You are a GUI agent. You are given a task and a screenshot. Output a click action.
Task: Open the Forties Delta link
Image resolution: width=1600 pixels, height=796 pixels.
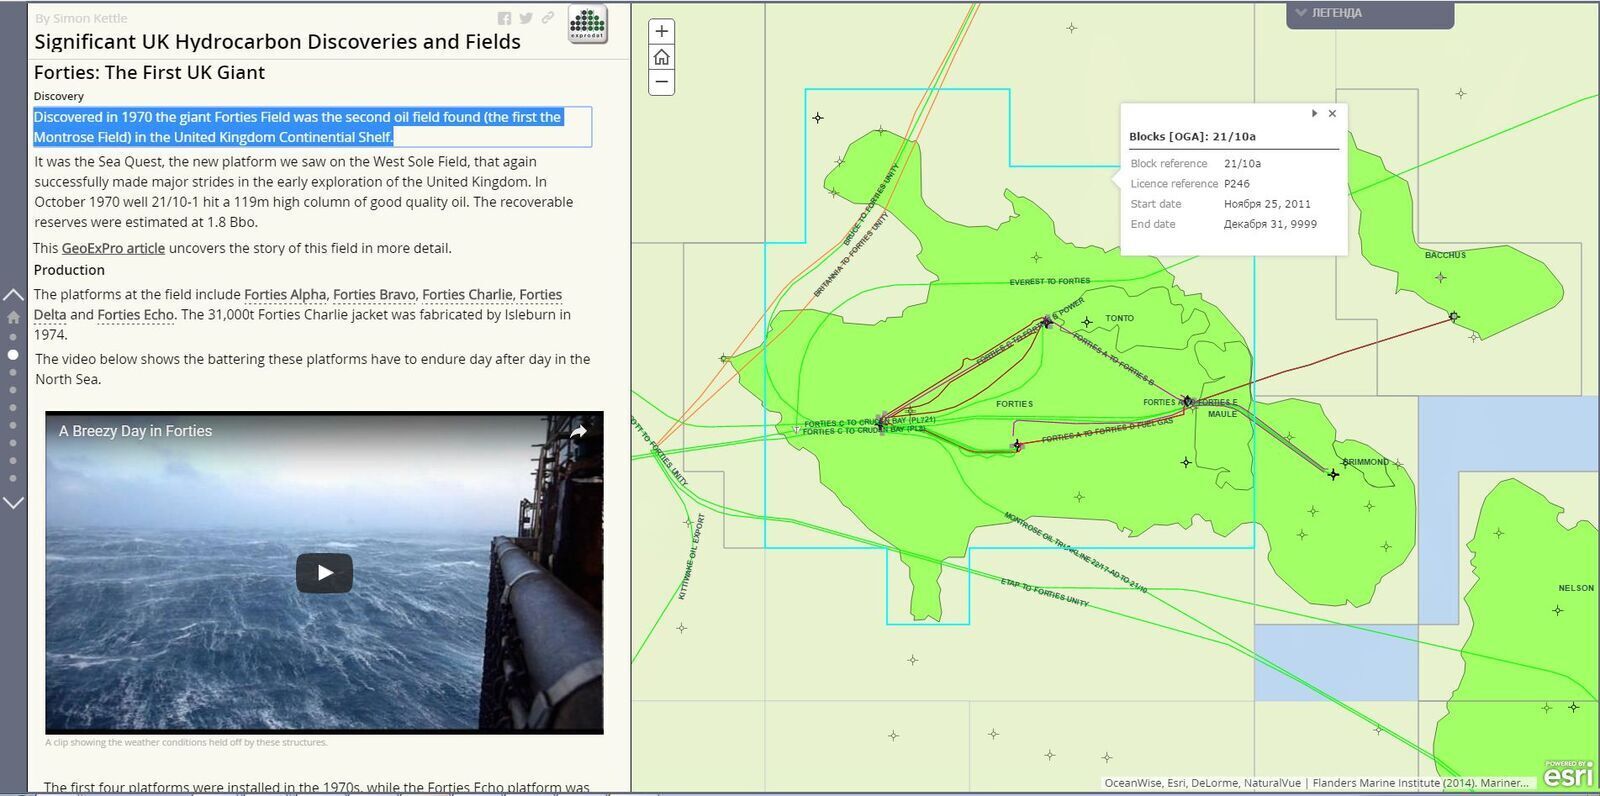point(298,304)
